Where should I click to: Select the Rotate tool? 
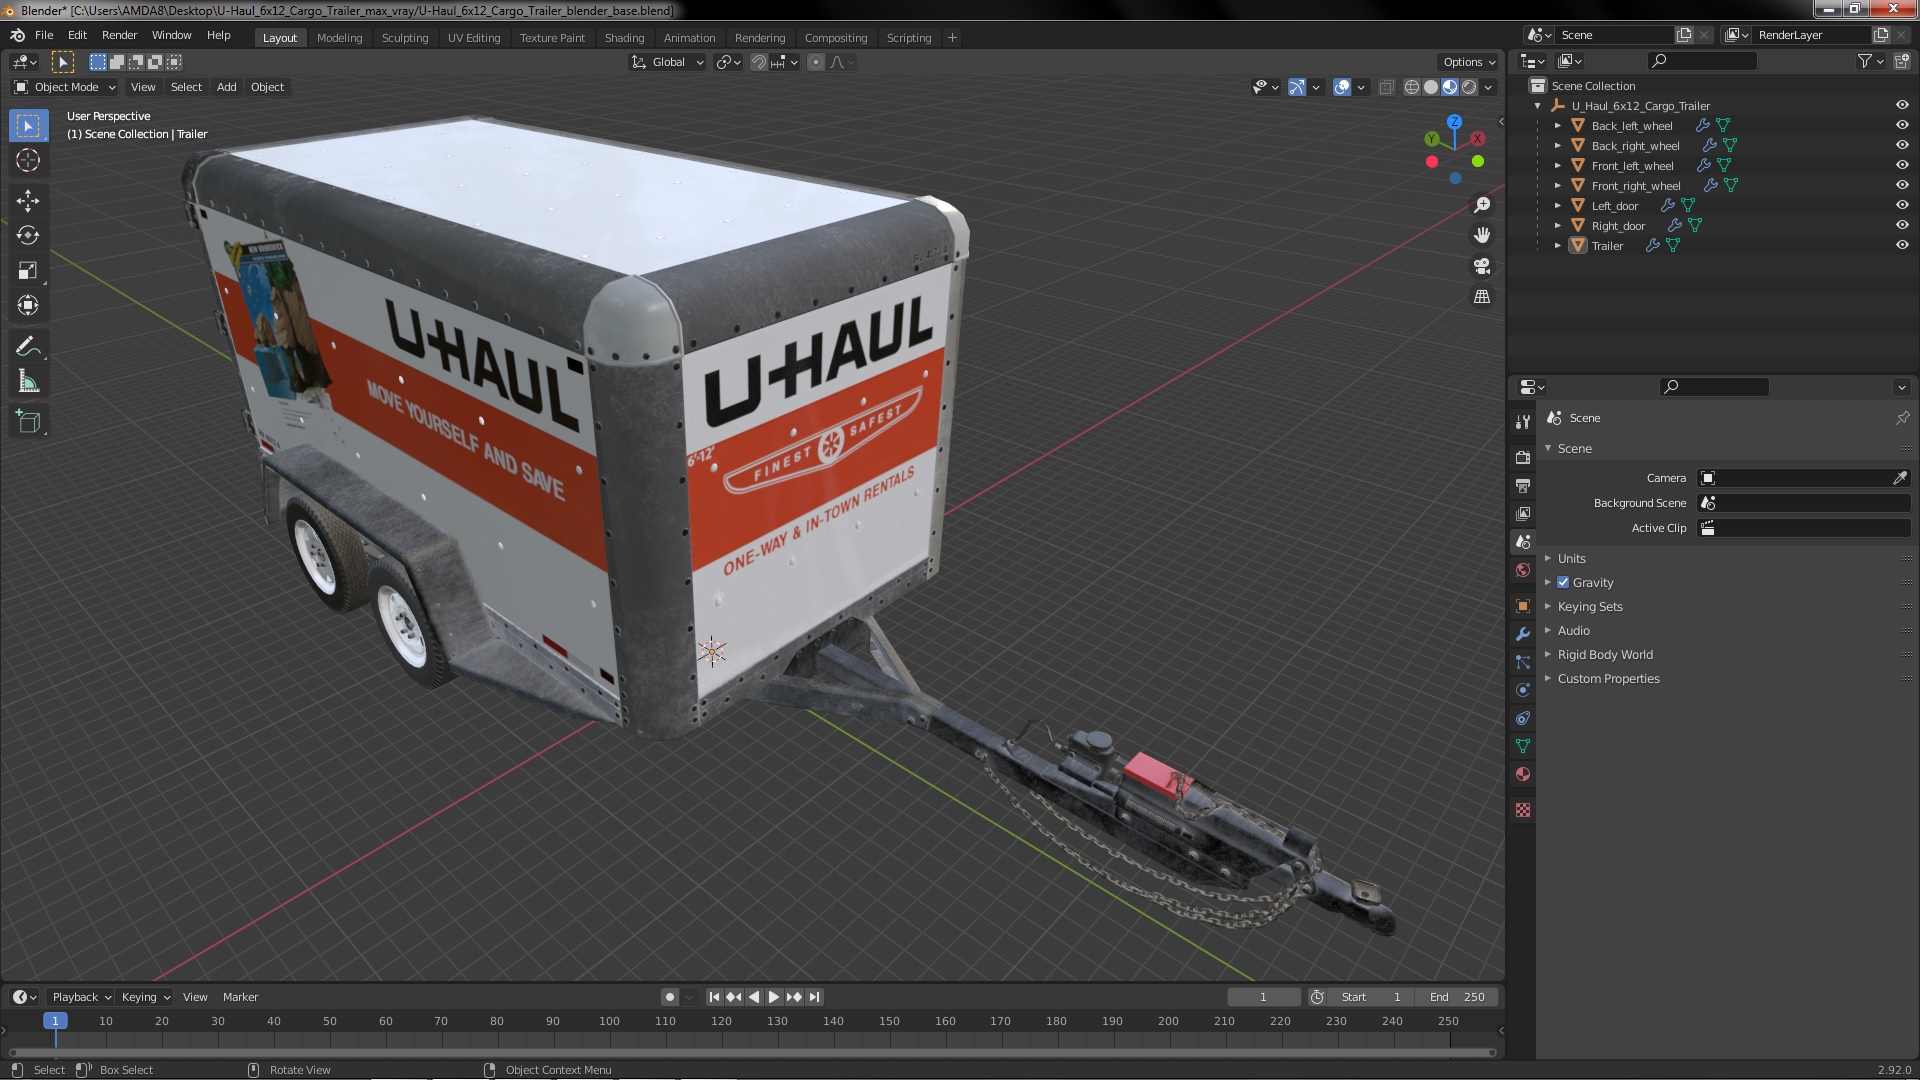(x=28, y=235)
